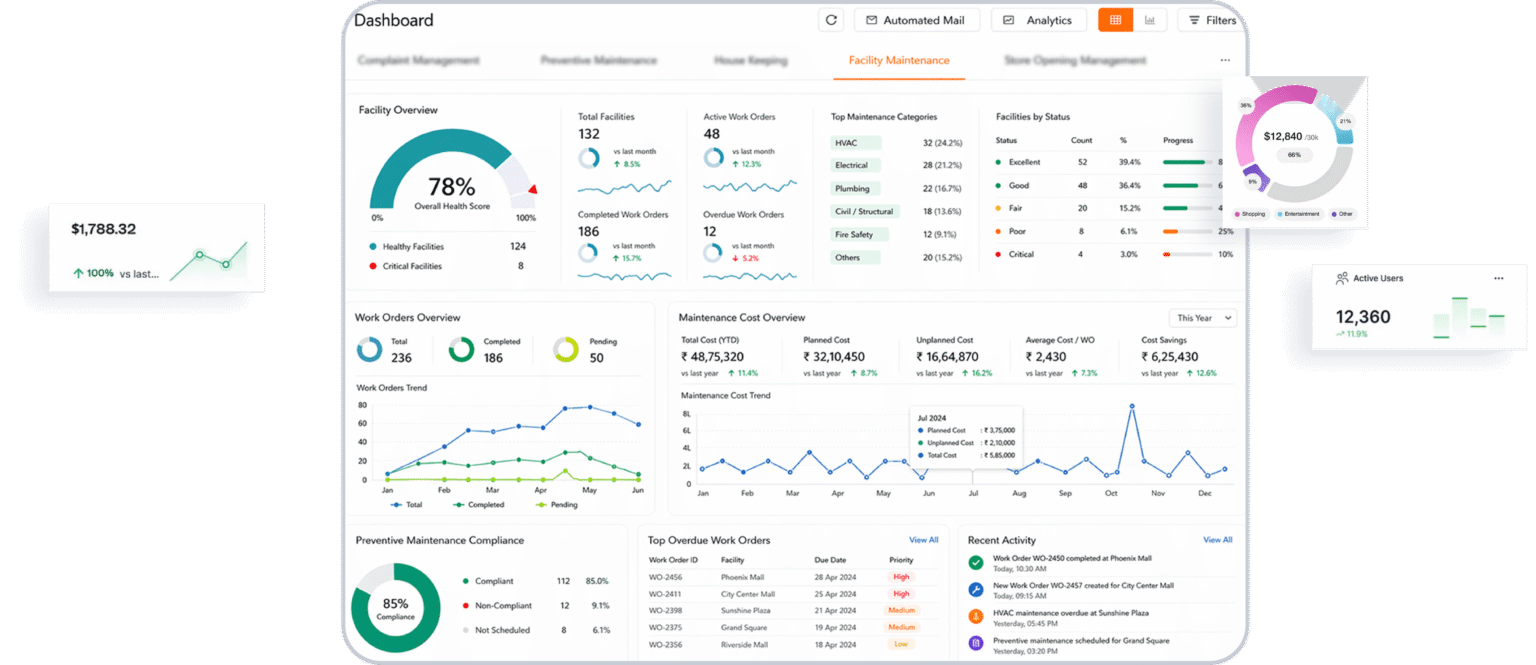Click the Overdue Work Orders donut icon
Image resolution: width=1536 pixels, height=665 pixels.
[713, 253]
